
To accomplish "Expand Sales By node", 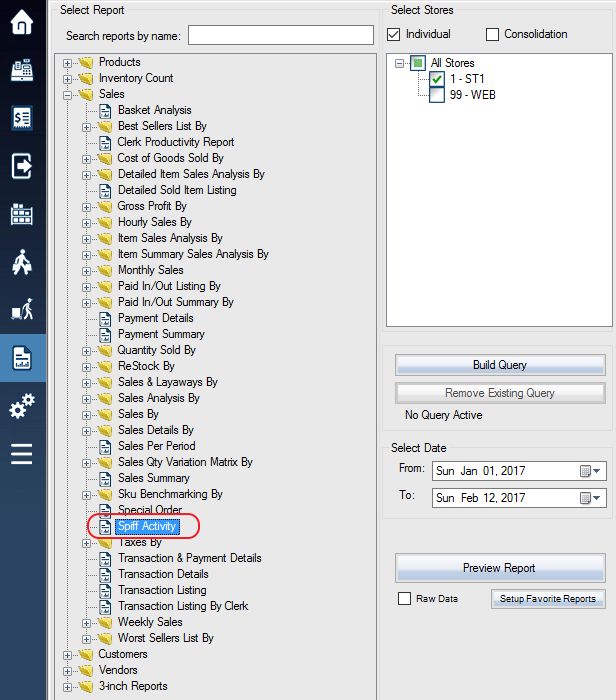I will click(x=87, y=415).
